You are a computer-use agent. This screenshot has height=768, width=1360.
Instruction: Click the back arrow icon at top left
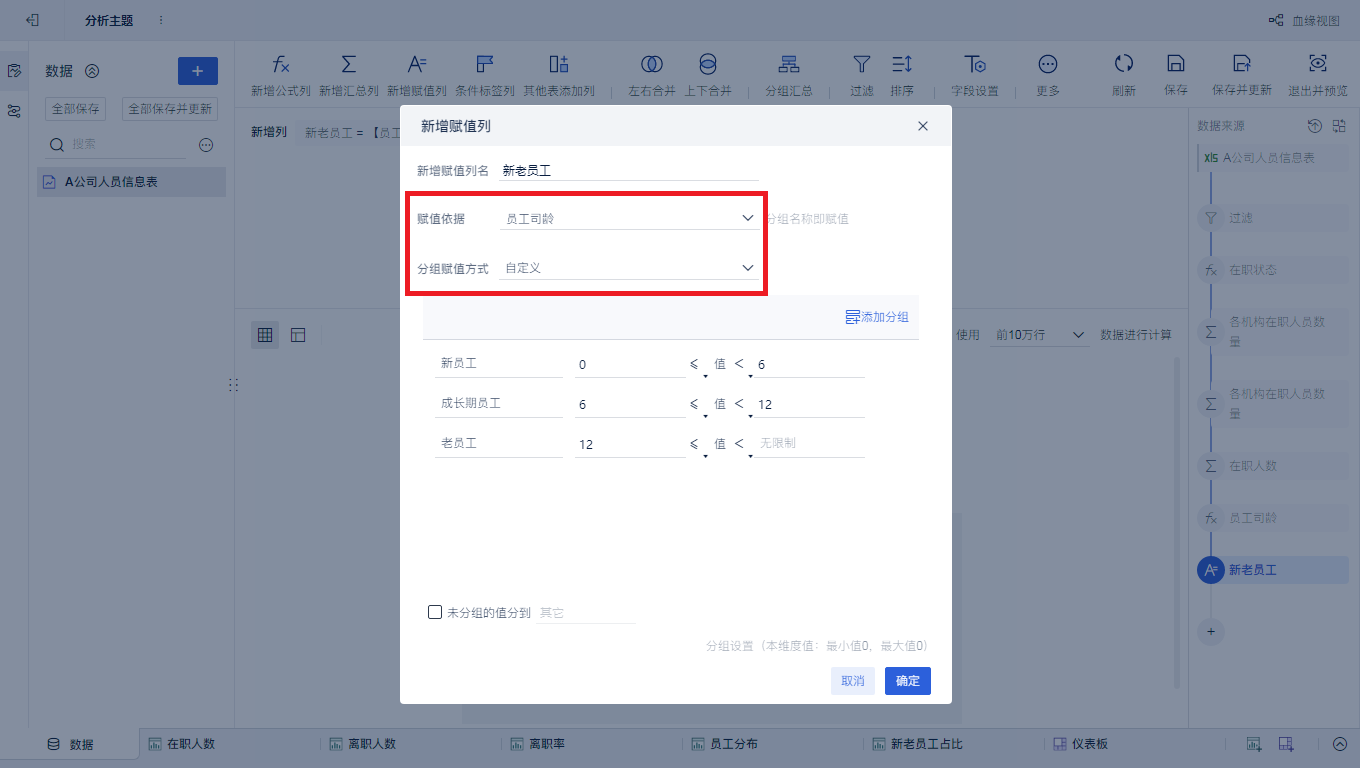[x=33, y=20]
